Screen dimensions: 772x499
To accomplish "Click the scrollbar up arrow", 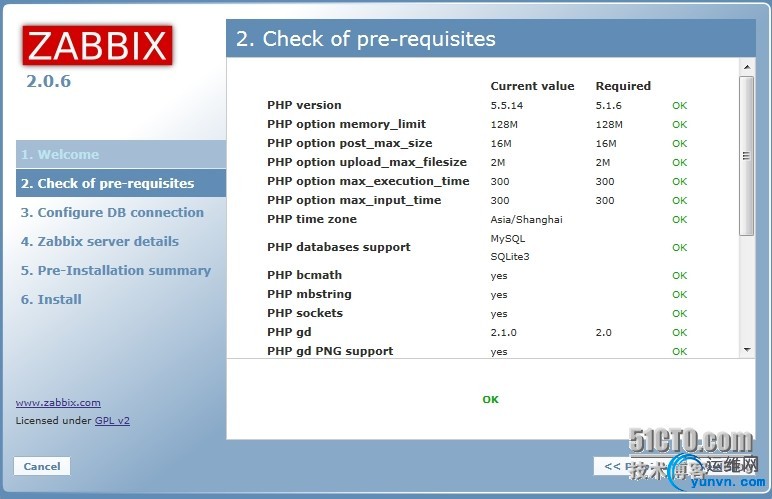I will tap(747, 66).
